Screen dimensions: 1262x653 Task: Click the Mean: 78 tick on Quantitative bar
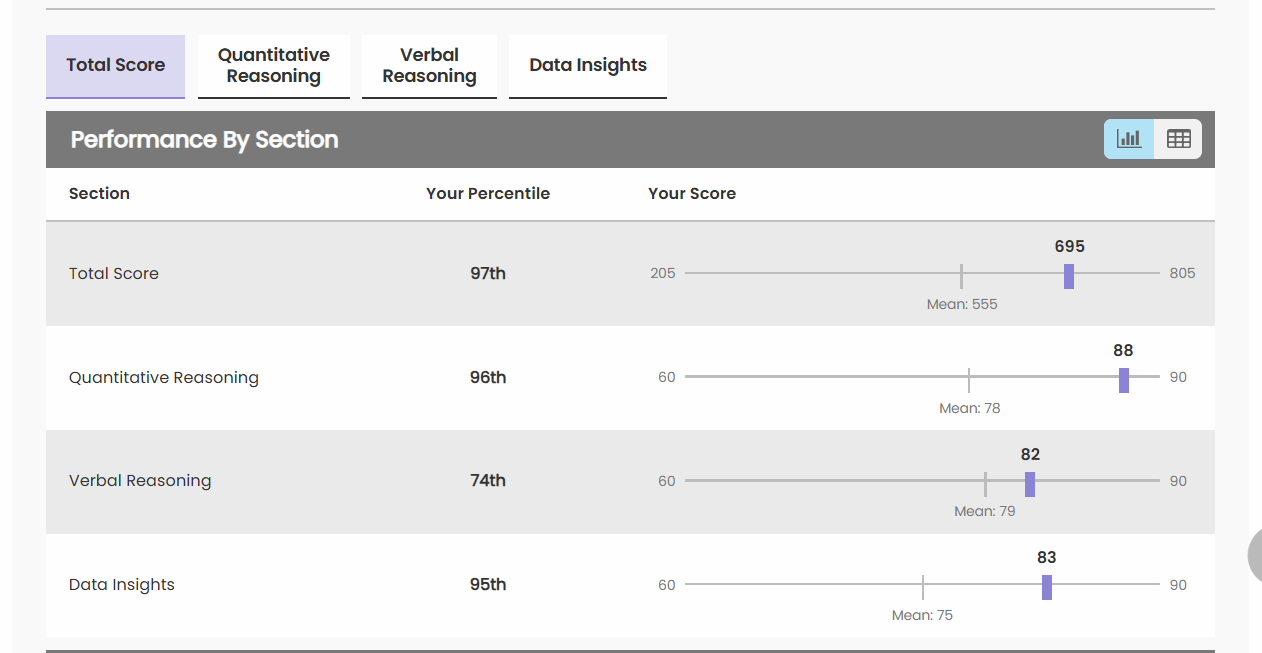[969, 380]
